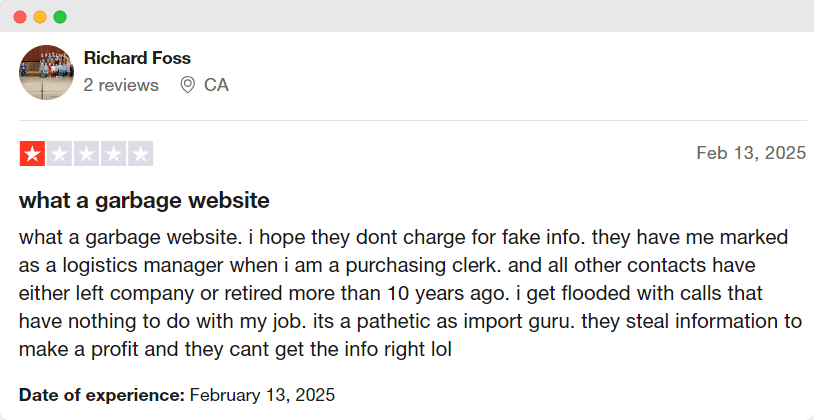Image resolution: width=814 pixels, height=420 pixels.
Task: Close the window with the red button
Action: 20,17
